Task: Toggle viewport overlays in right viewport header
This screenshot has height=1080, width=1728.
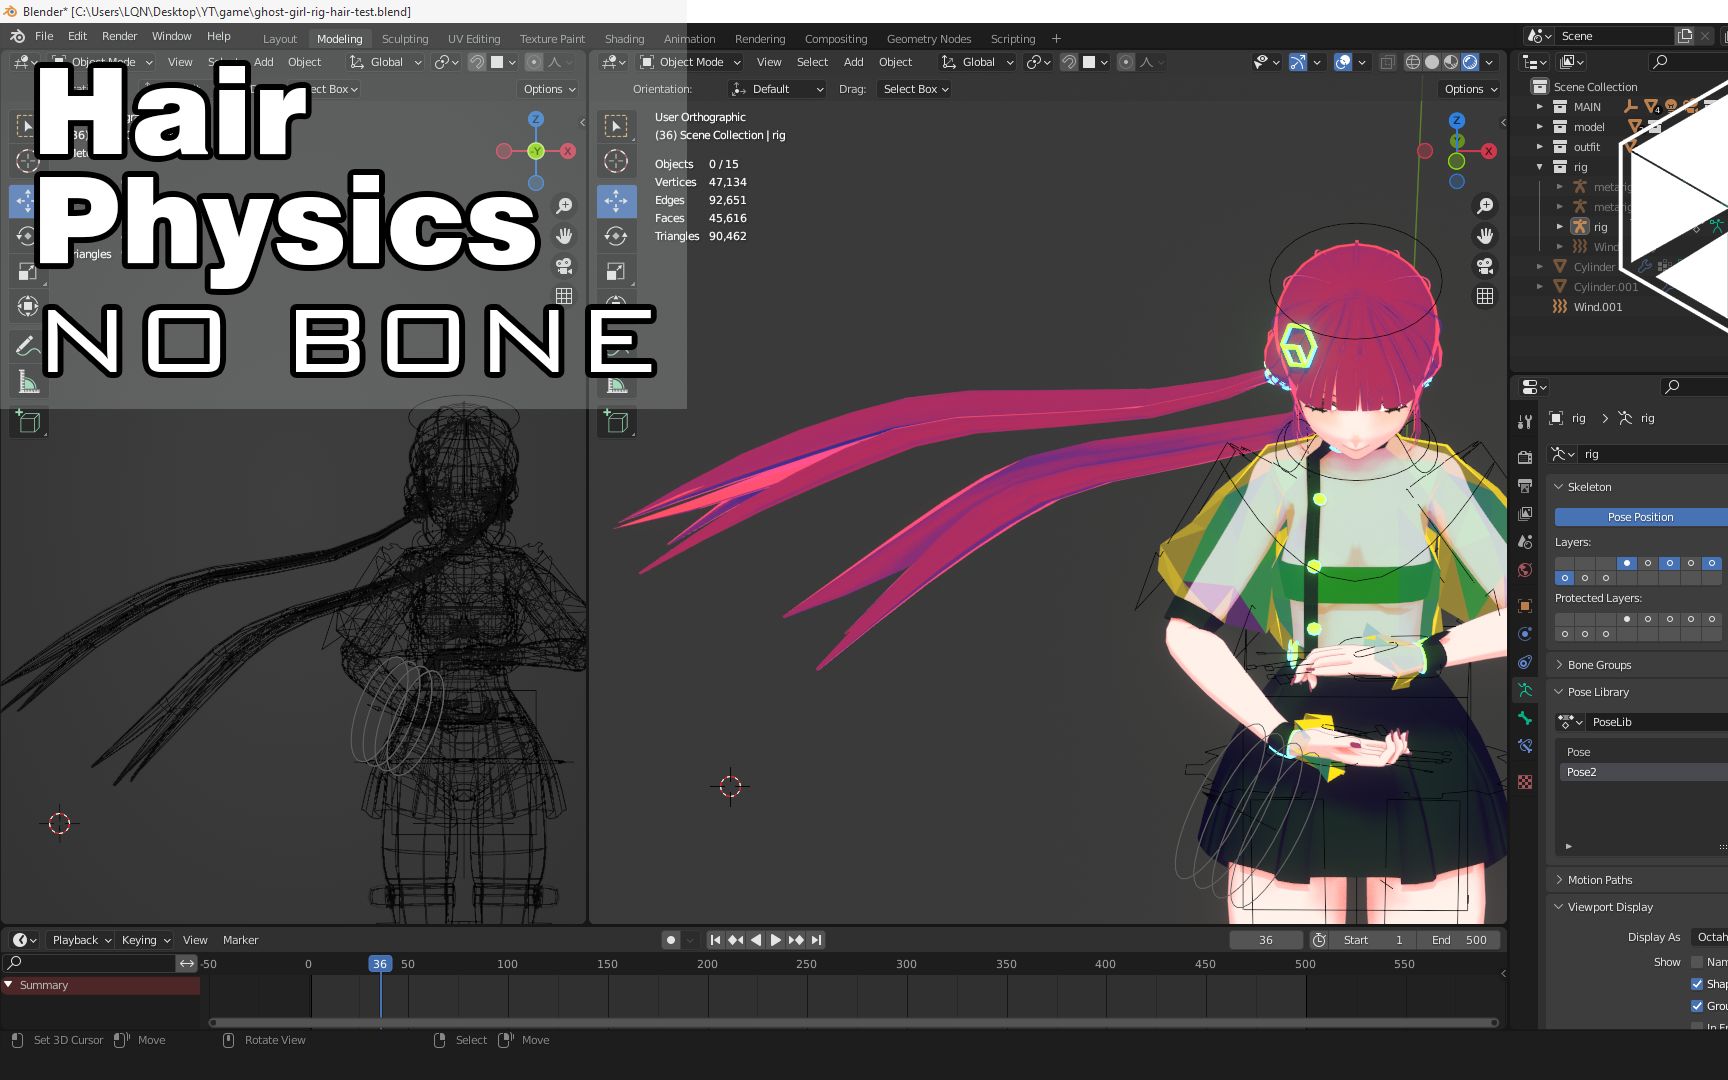Action: (x=1343, y=62)
